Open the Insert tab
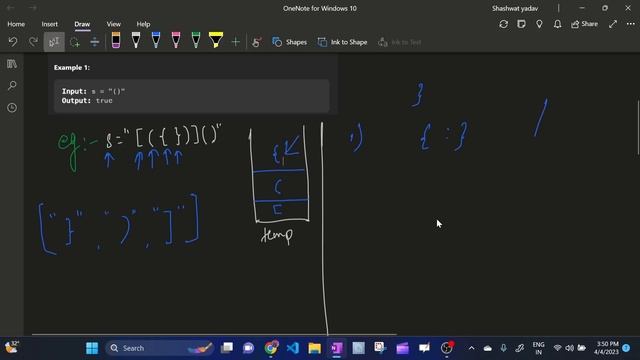The height and width of the screenshot is (360, 640). [x=49, y=24]
